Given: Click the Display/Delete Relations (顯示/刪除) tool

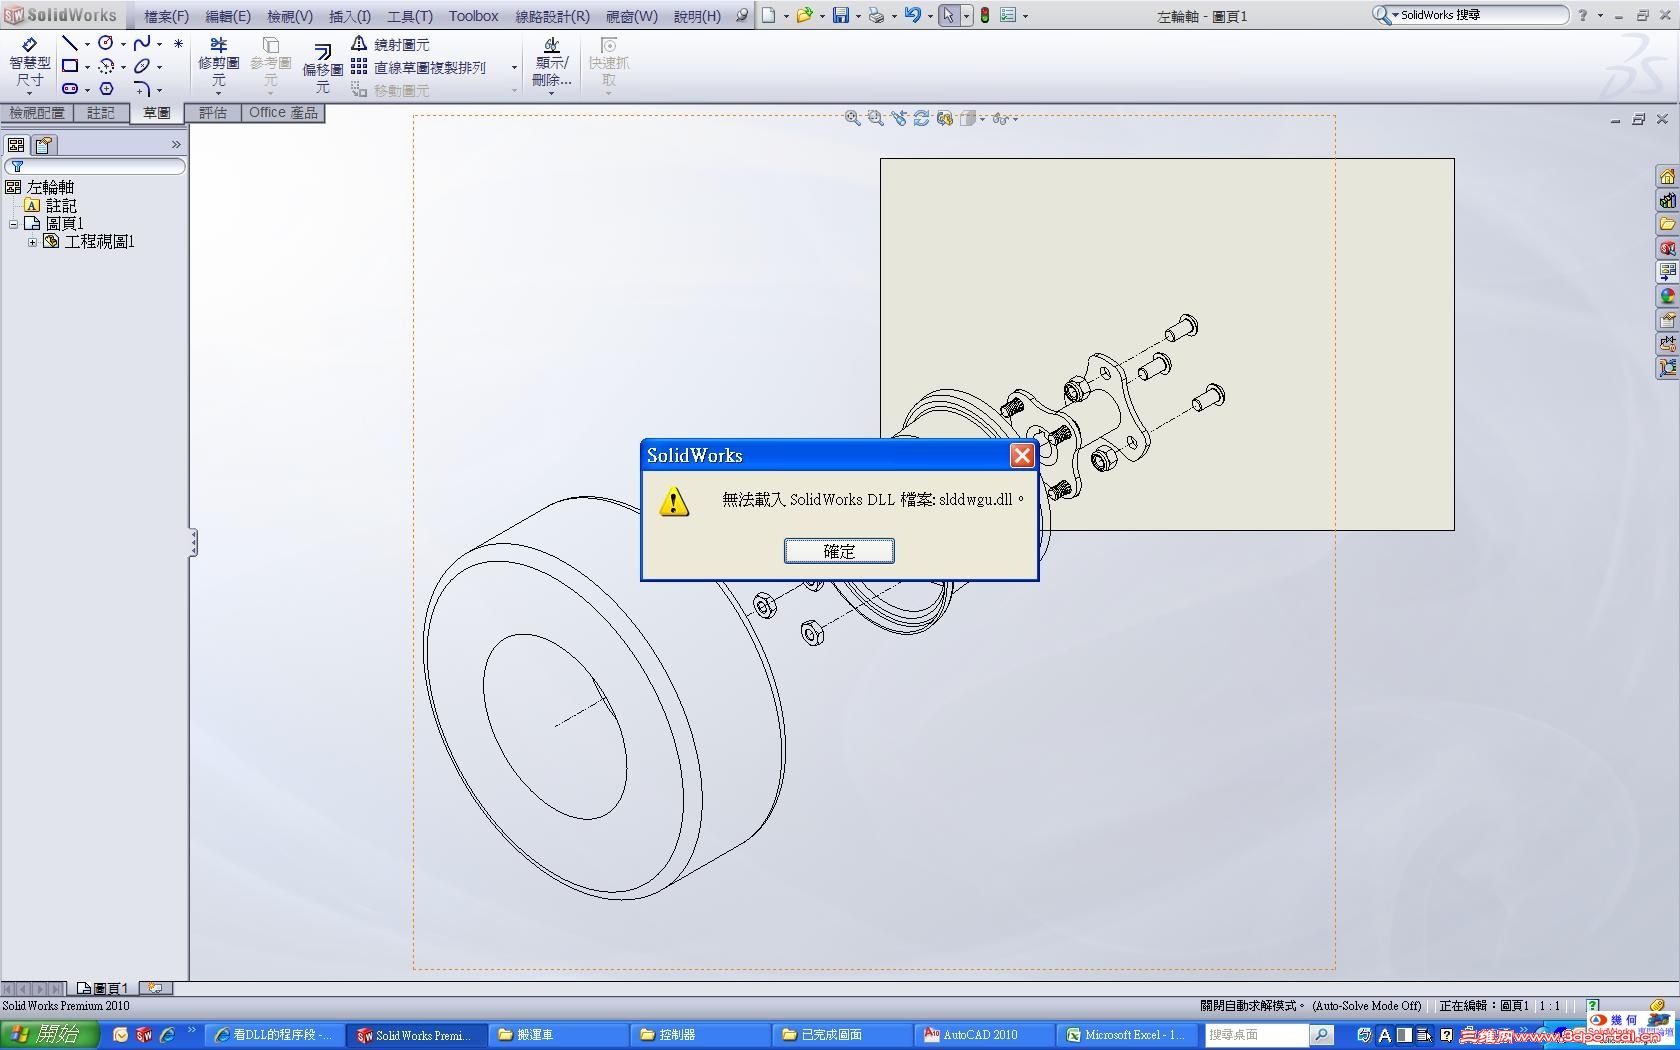Looking at the screenshot, I should click(551, 62).
